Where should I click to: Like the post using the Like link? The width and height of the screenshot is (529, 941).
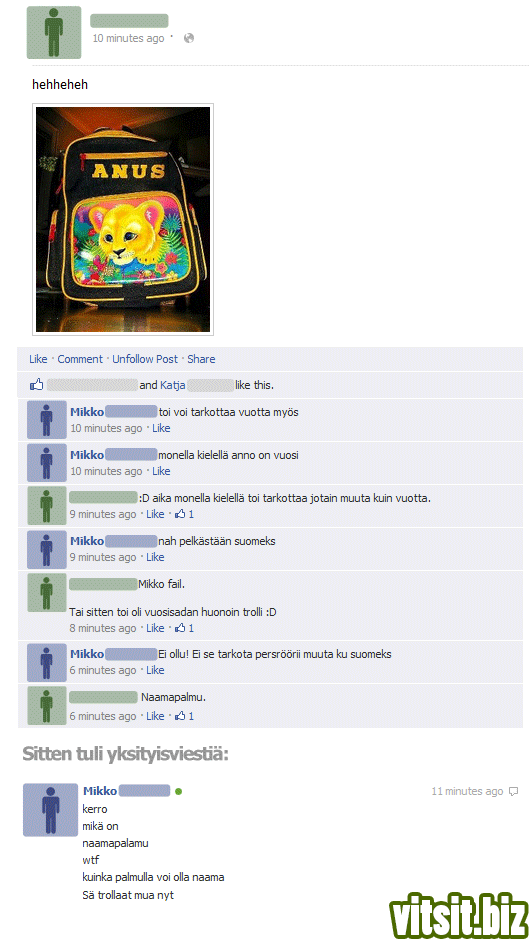coord(38,359)
